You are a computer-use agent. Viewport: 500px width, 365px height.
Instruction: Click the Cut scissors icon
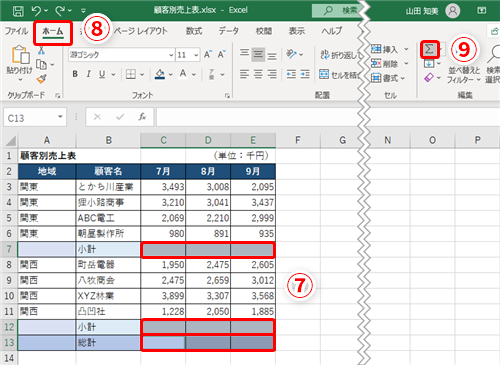pyautogui.click(x=41, y=50)
